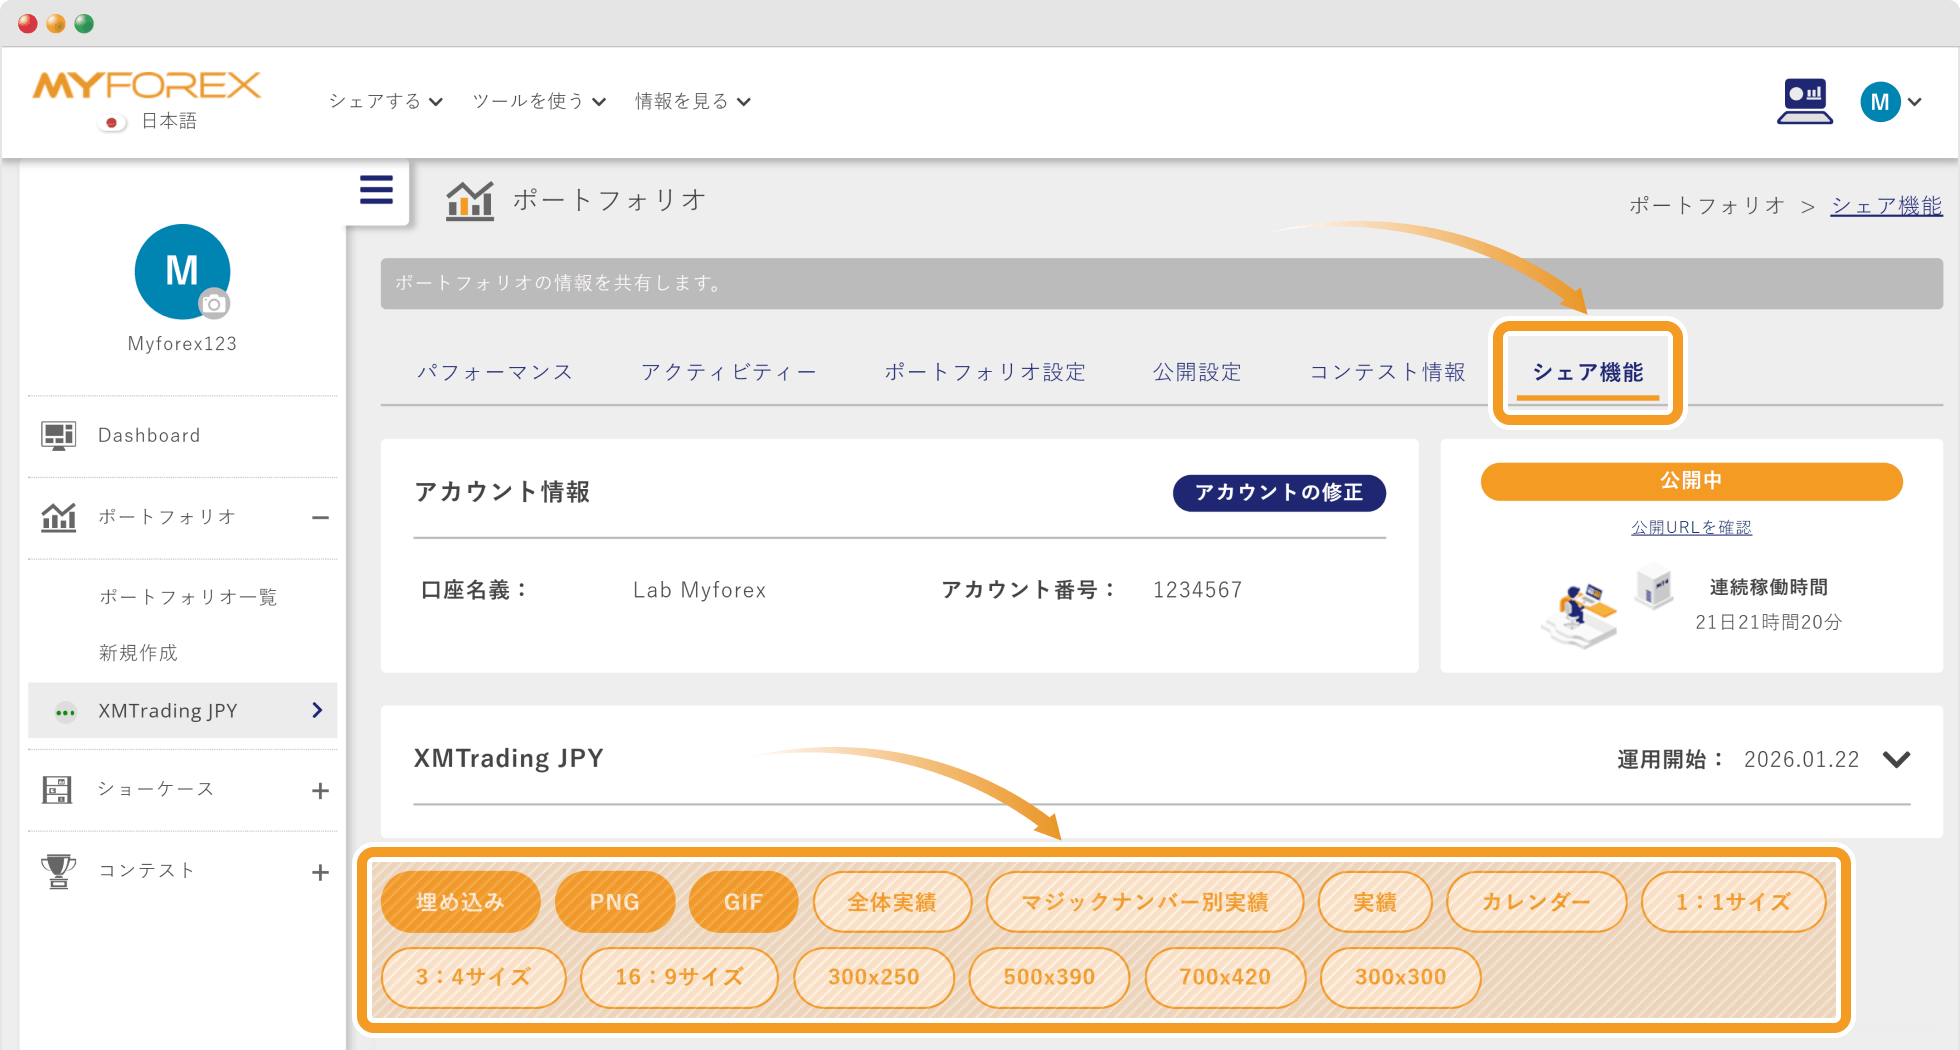Click the Japanese flag language icon
The image size is (1960, 1050).
tap(112, 122)
